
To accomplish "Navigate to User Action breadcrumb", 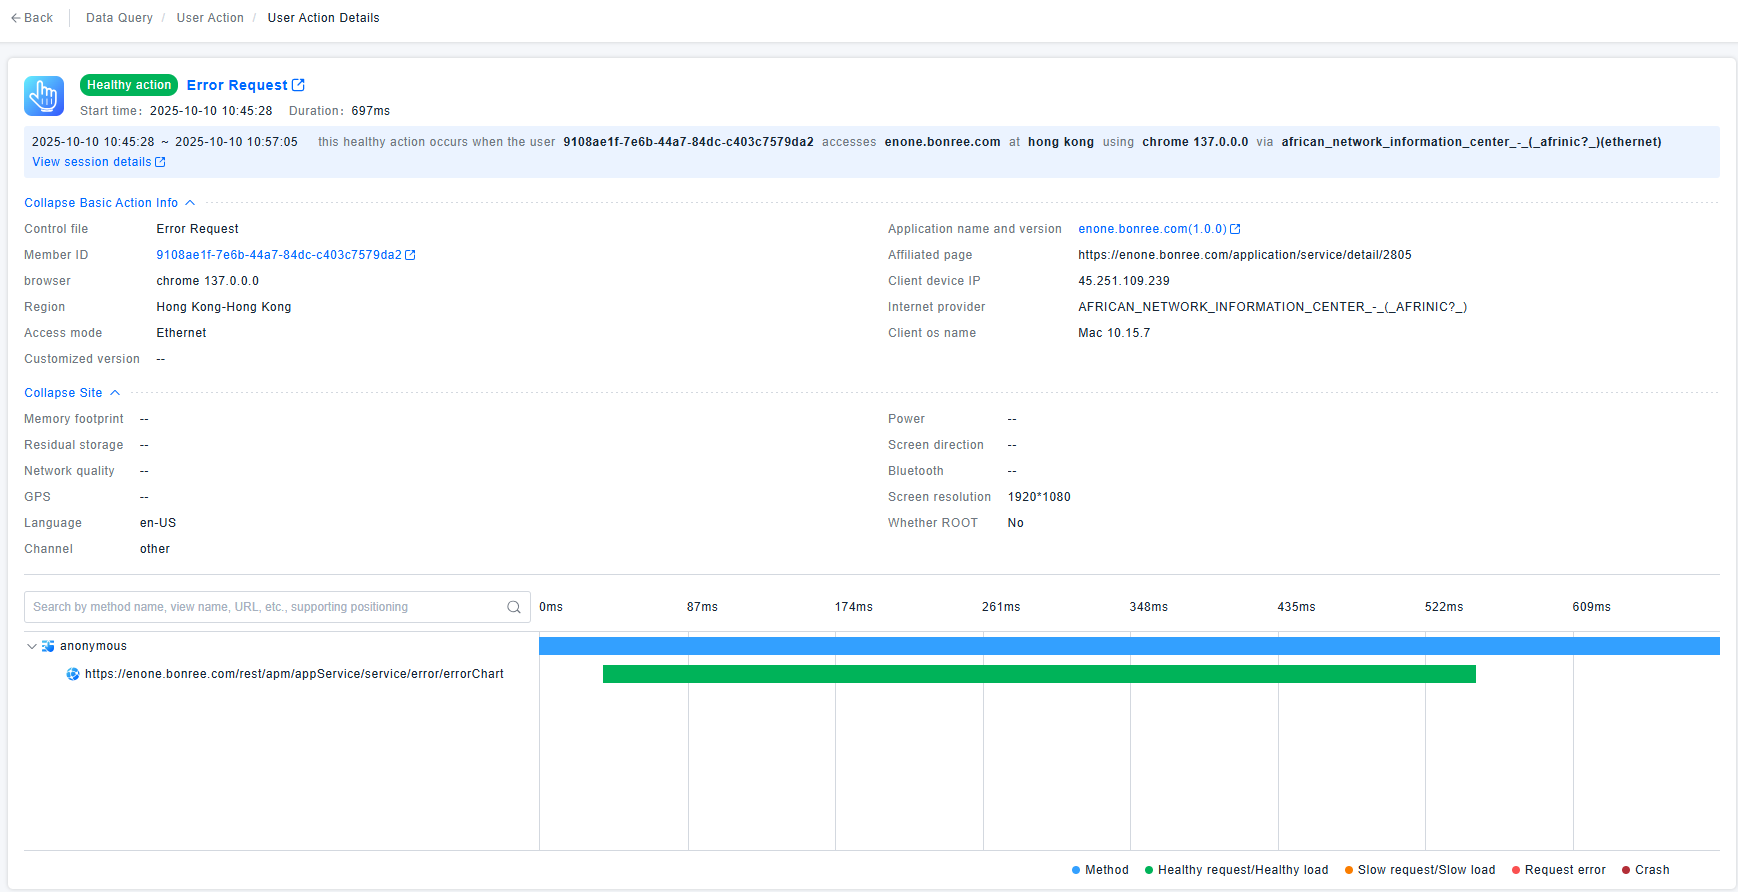I will coord(210,18).
